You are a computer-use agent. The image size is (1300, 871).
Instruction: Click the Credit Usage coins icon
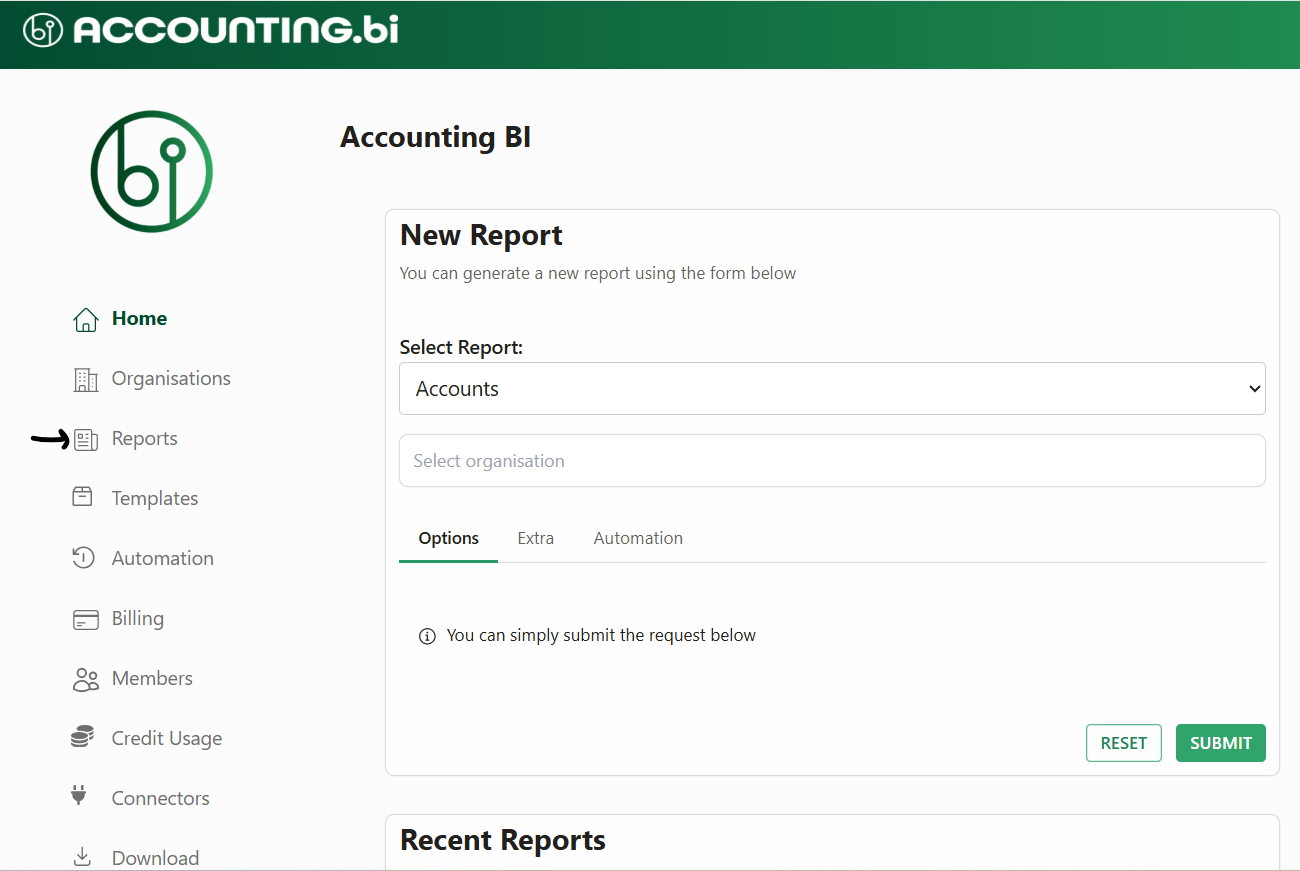click(82, 737)
